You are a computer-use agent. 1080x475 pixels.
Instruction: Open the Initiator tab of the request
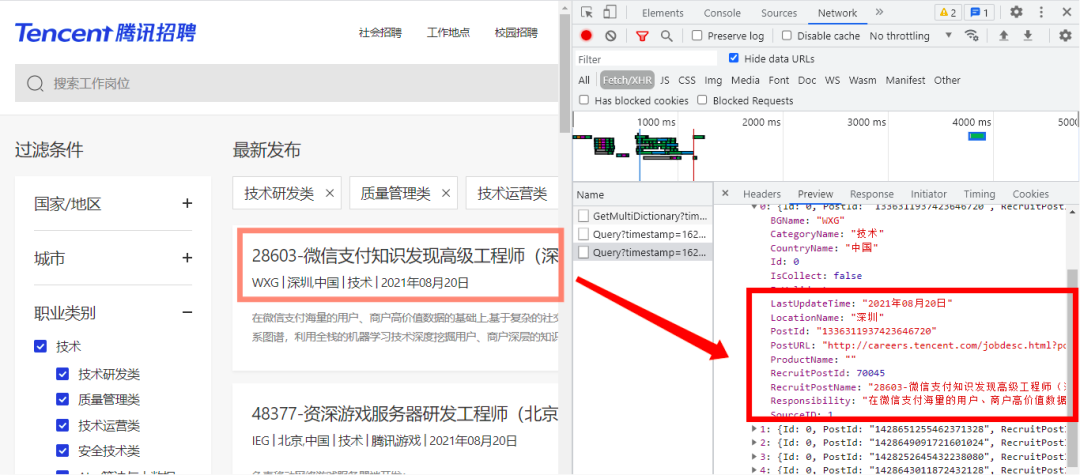tap(928, 194)
